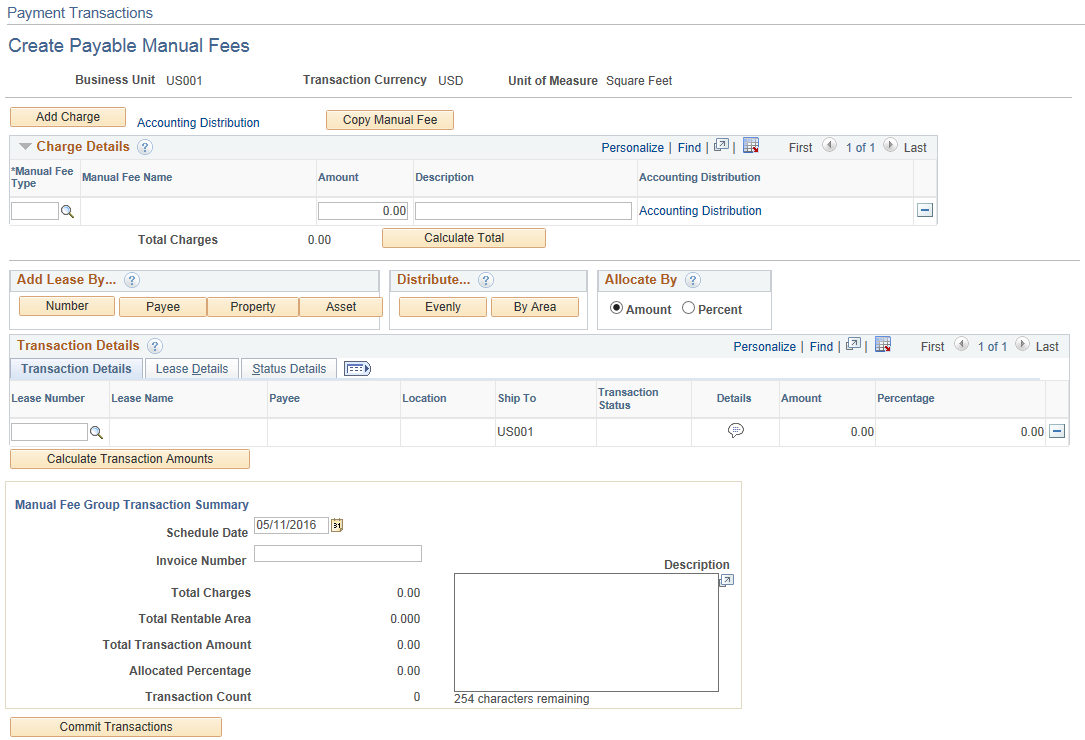The image size is (1085, 740).
Task: Export the Charge Details grid to spreadsheet
Action: click(x=751, y=147)
